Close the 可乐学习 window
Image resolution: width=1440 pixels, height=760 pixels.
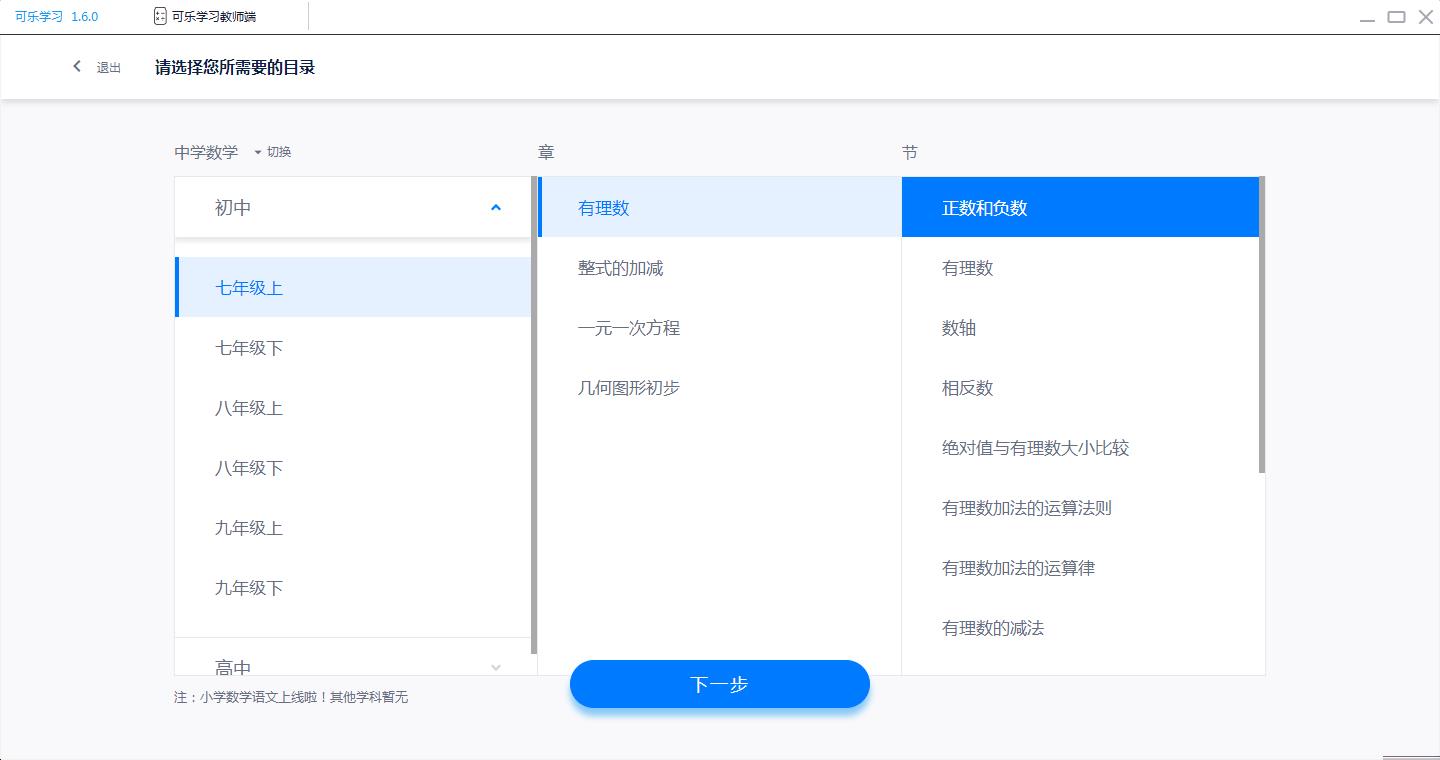coord(1426,17)
